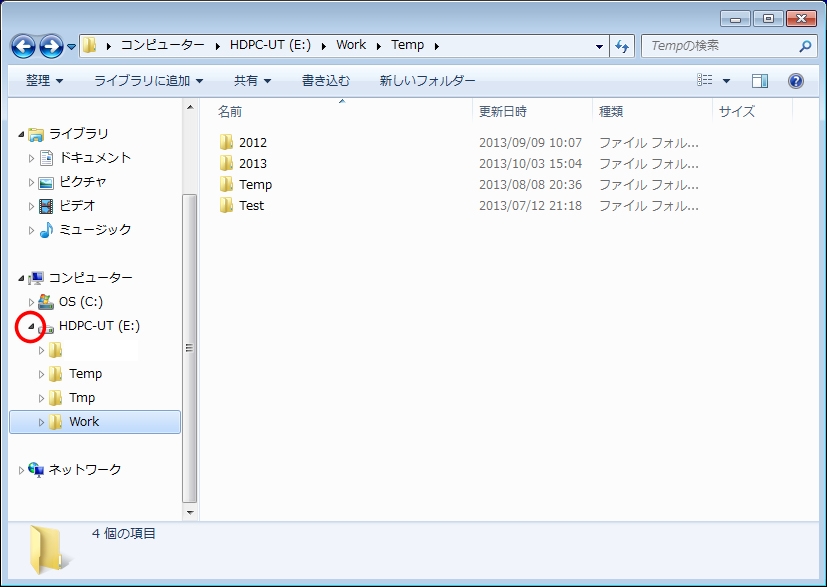Expand the ドキュメント library node
827x587 pixels.
[x=31, y=158]
